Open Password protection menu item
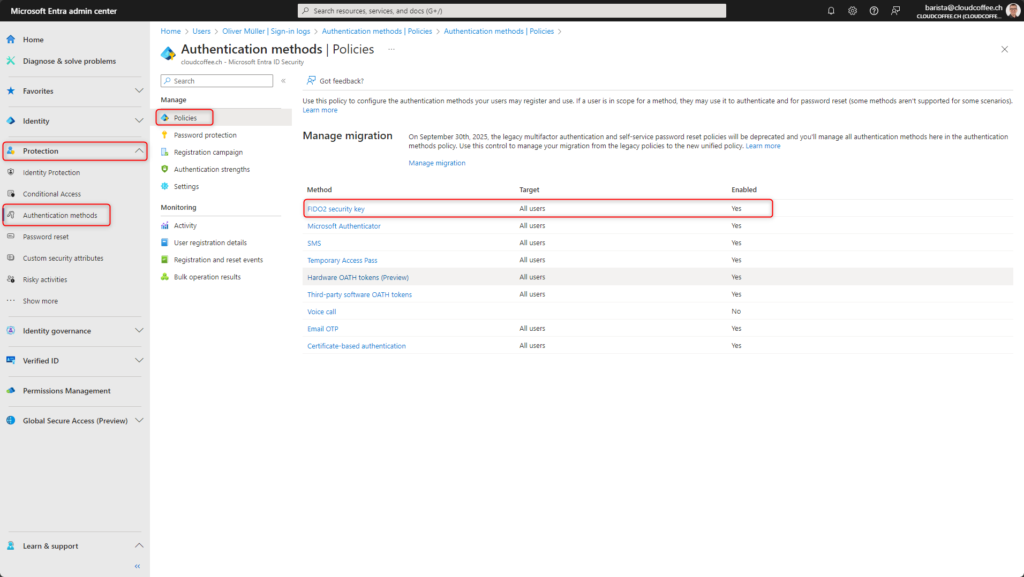The image size is (1024, 577). (x=205, y=135)
